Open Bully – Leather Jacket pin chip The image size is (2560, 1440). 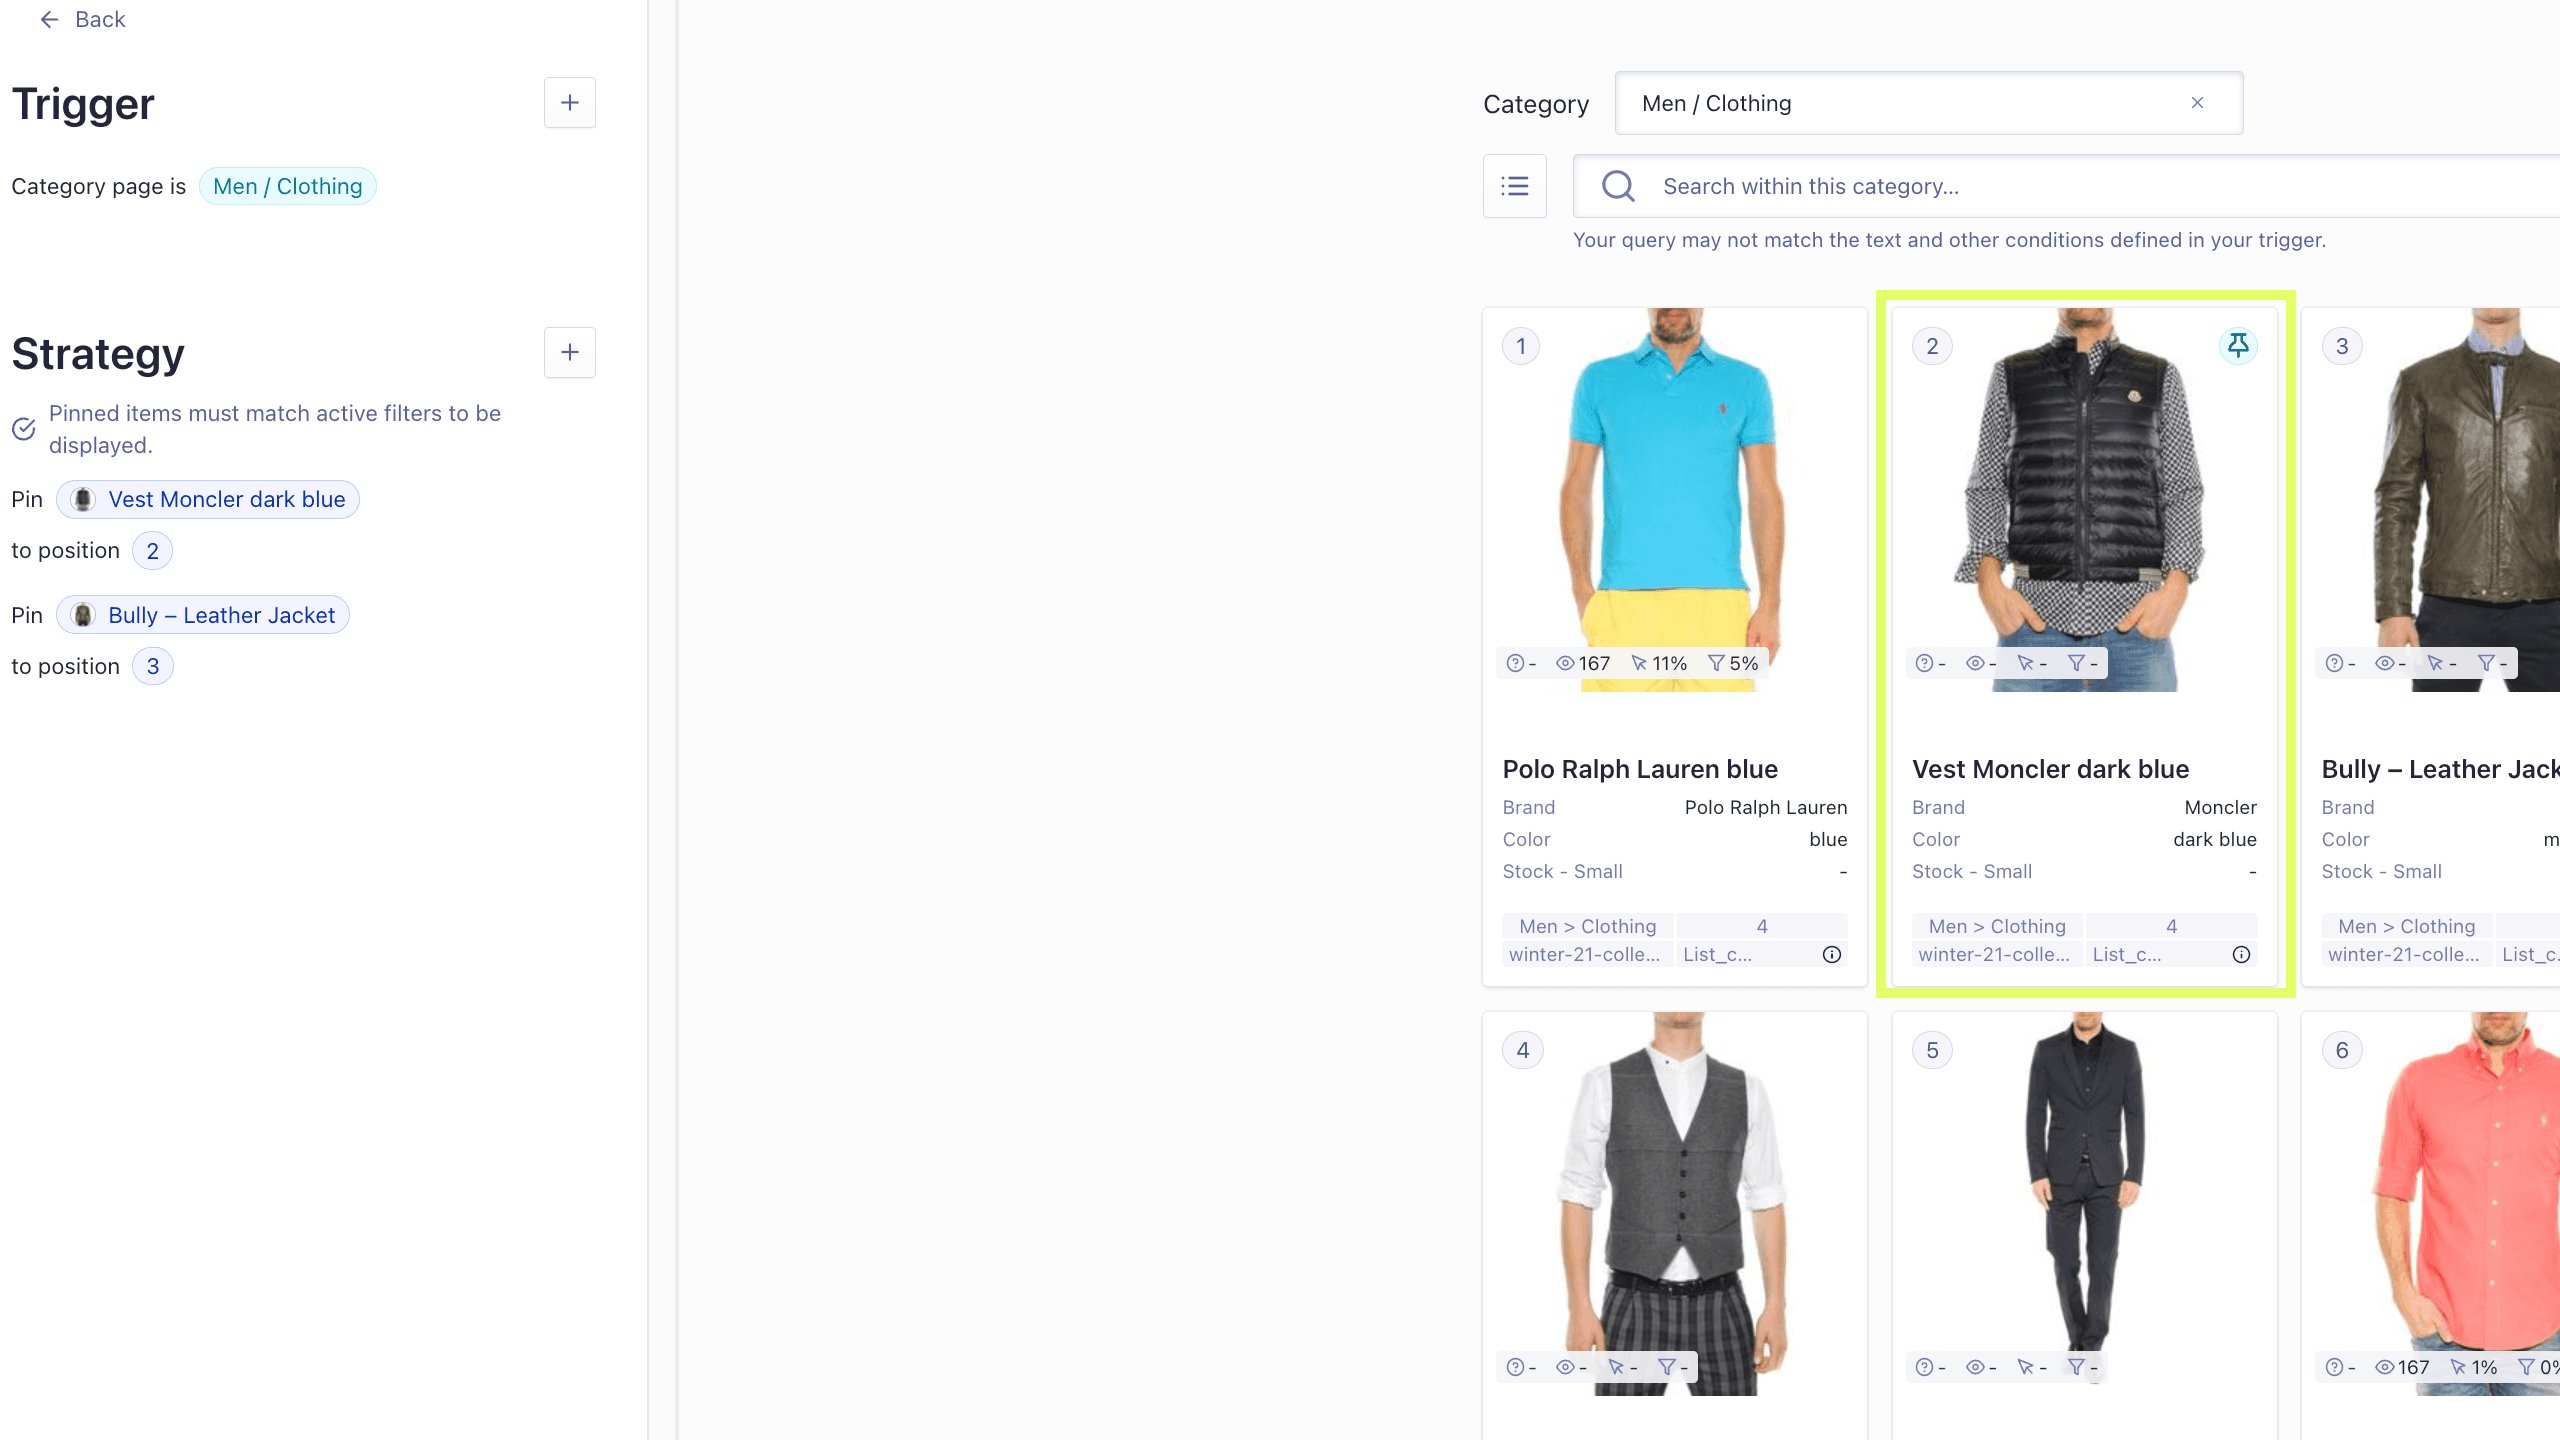click(203, 616)
